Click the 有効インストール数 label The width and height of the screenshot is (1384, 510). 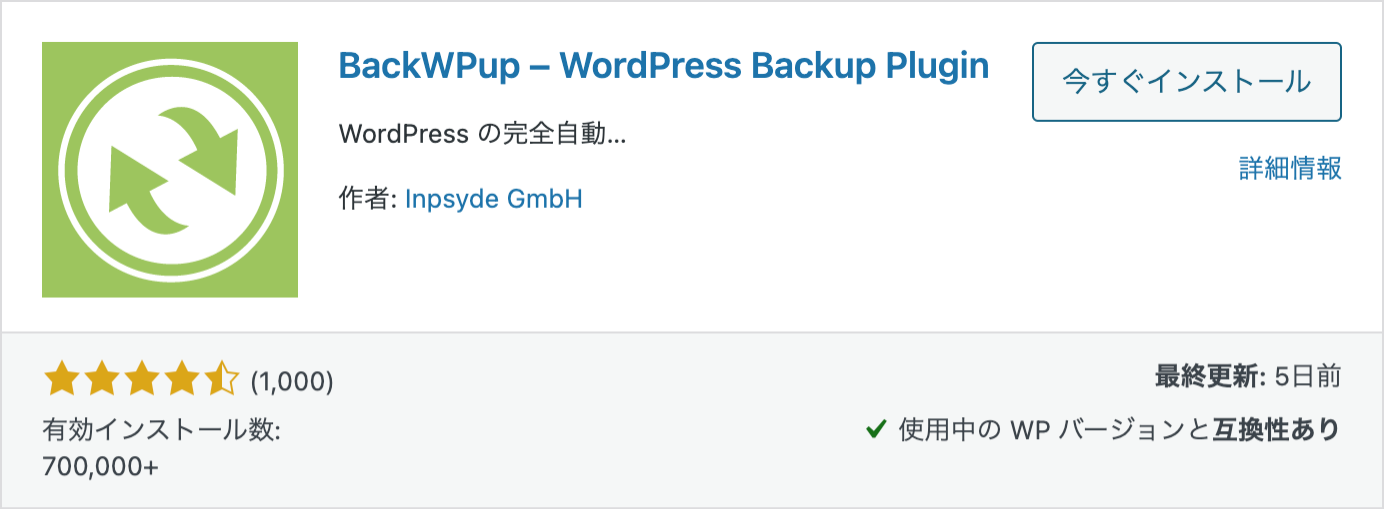[x=162, y=431]
